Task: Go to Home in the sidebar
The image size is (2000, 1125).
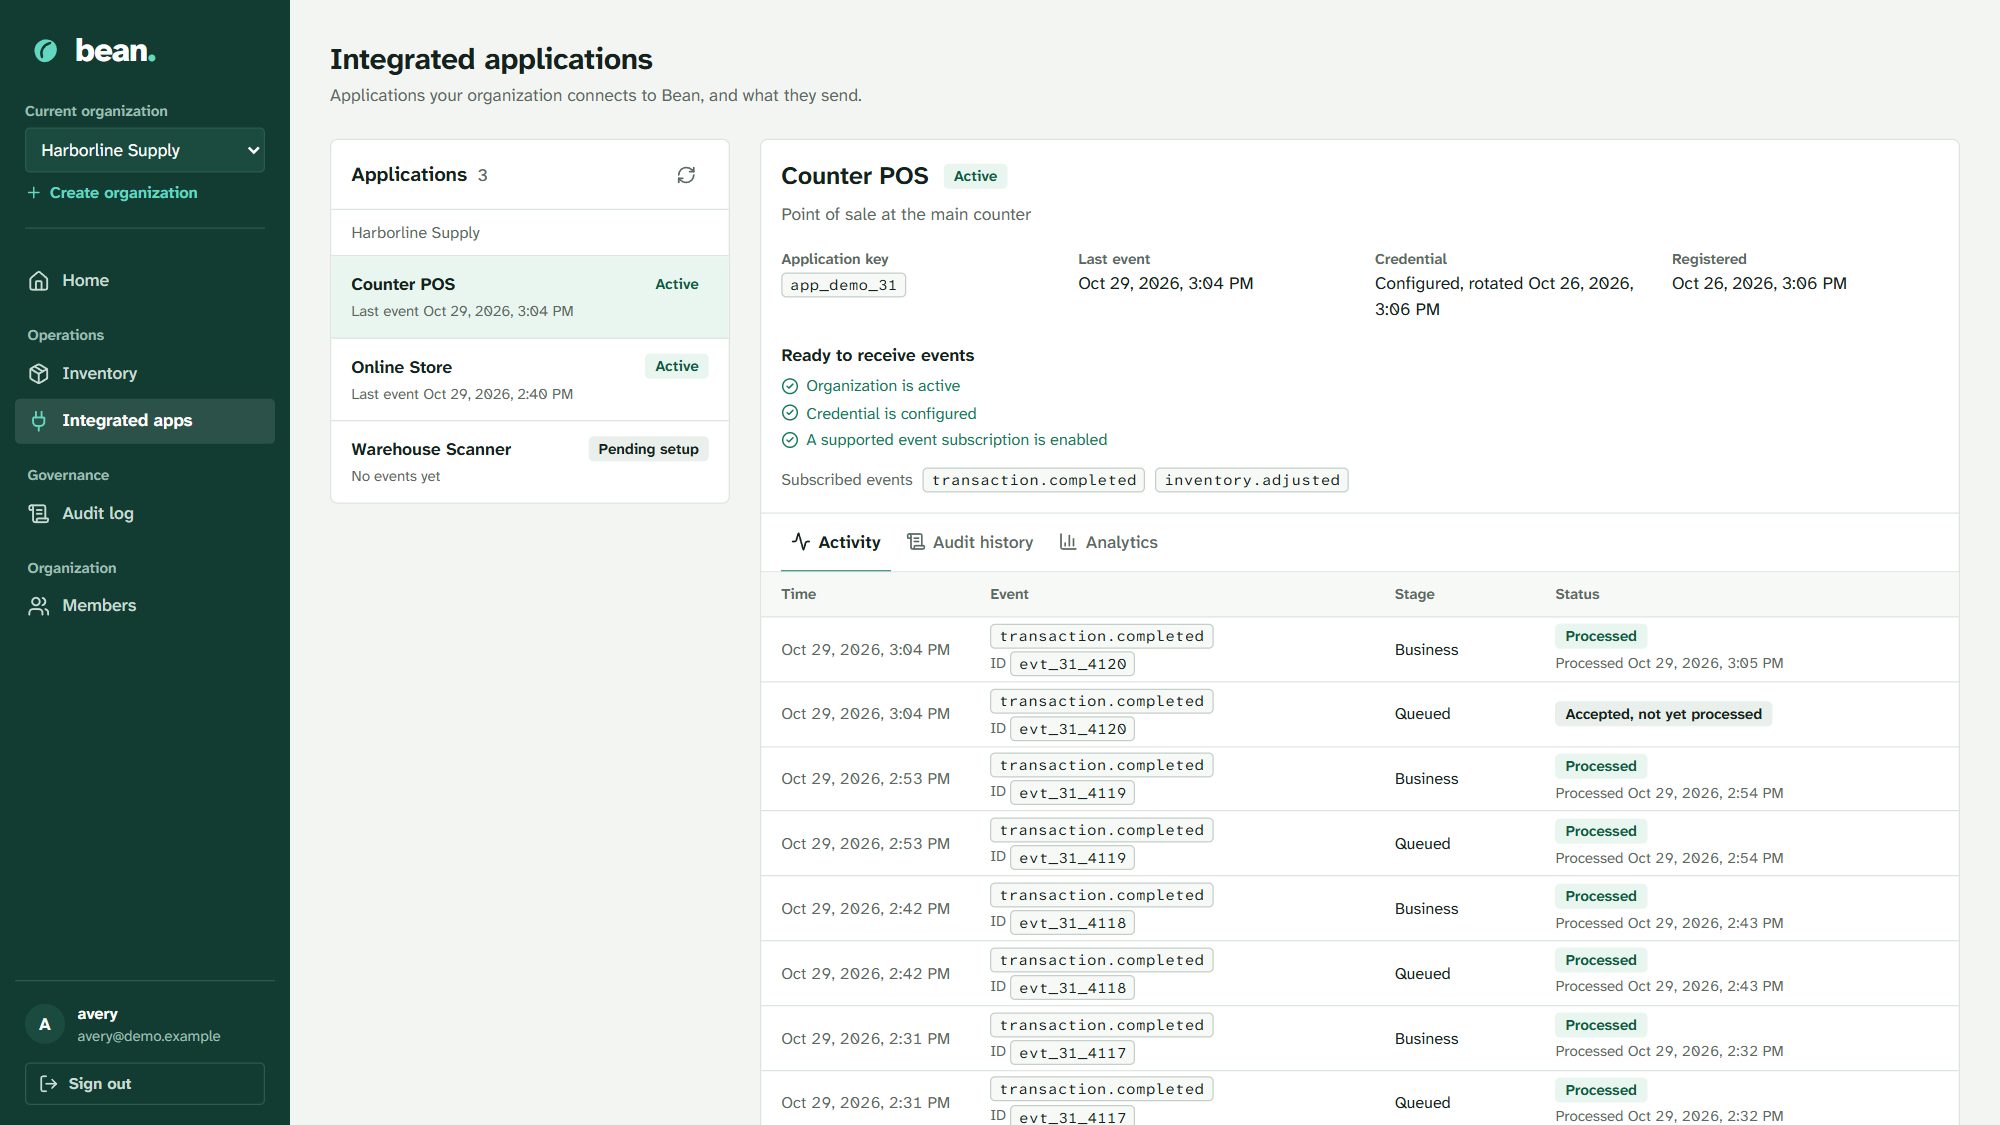Action: [x=145, y=281]
